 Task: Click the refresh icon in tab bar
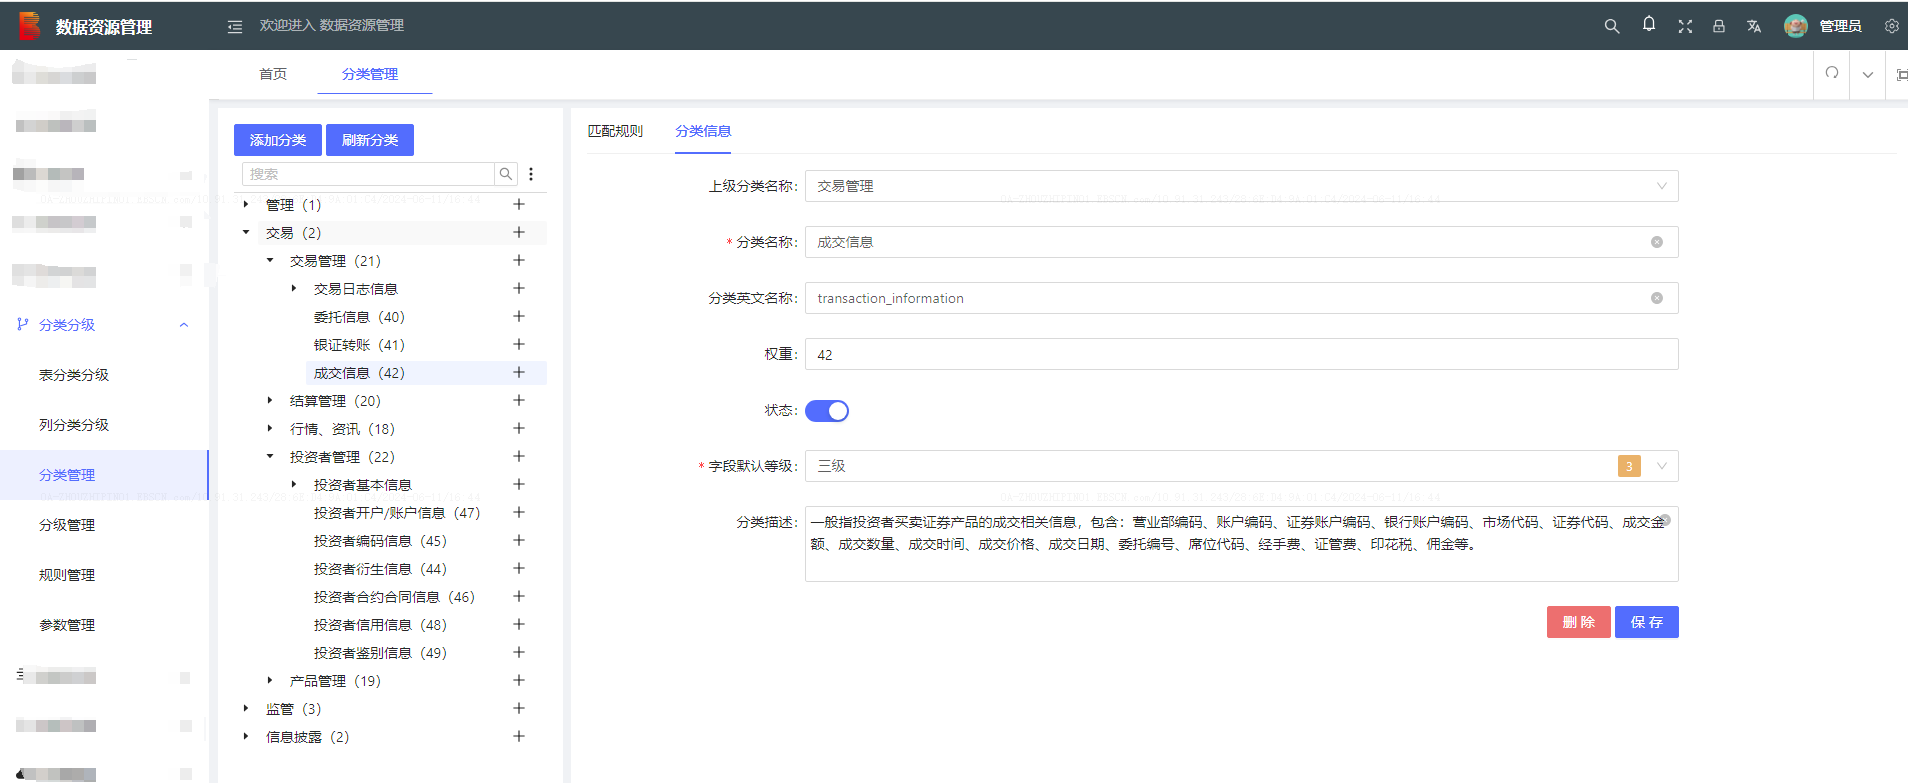(x=1832, y=73)
